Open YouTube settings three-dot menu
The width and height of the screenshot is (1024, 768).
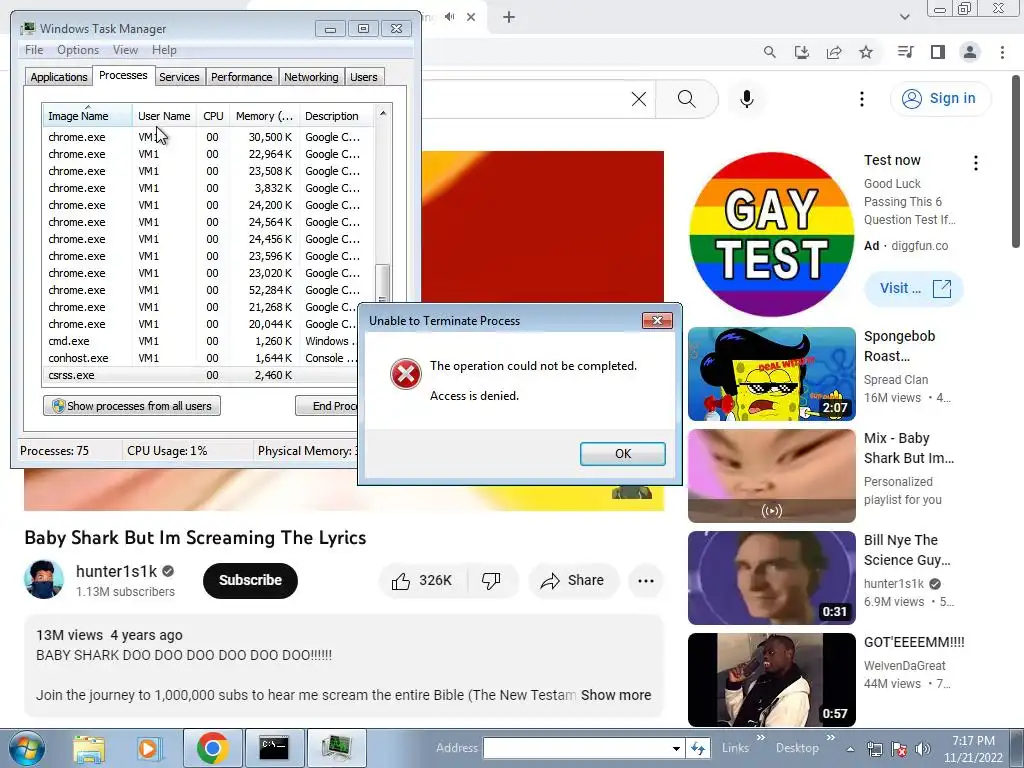tap(861, 99)
